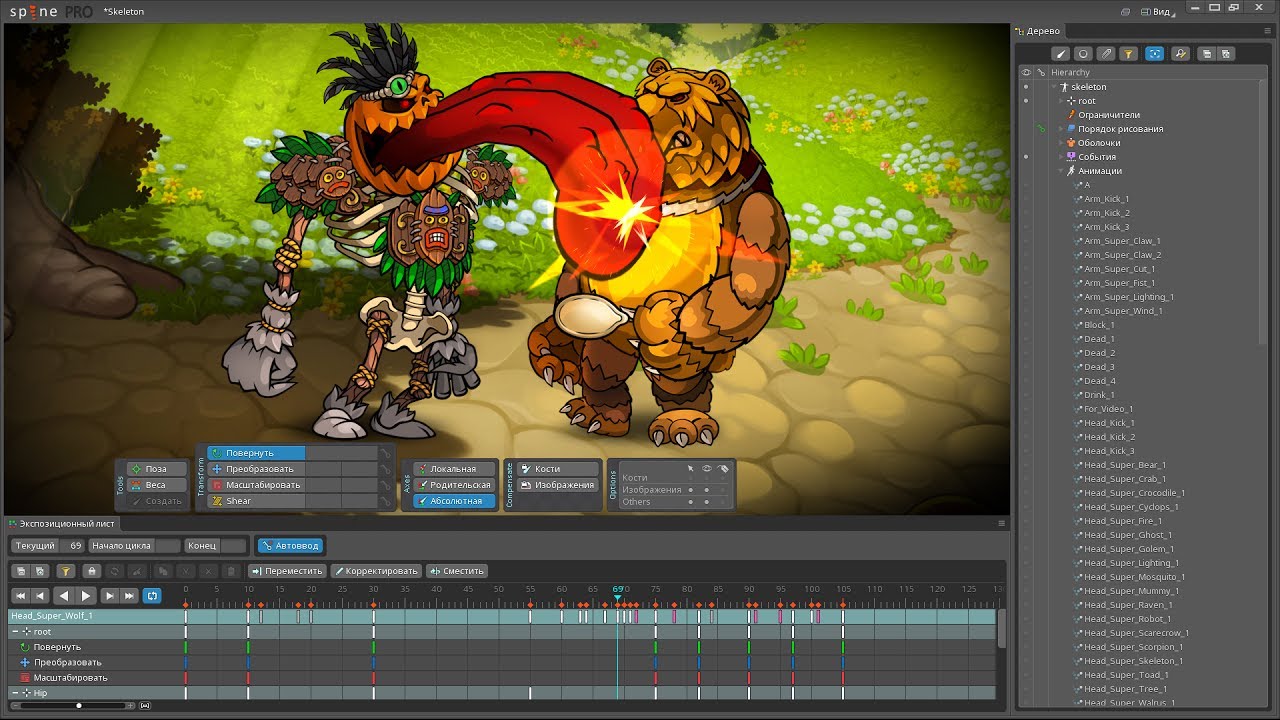Expand the root bone node in tree

(1061, 101)
